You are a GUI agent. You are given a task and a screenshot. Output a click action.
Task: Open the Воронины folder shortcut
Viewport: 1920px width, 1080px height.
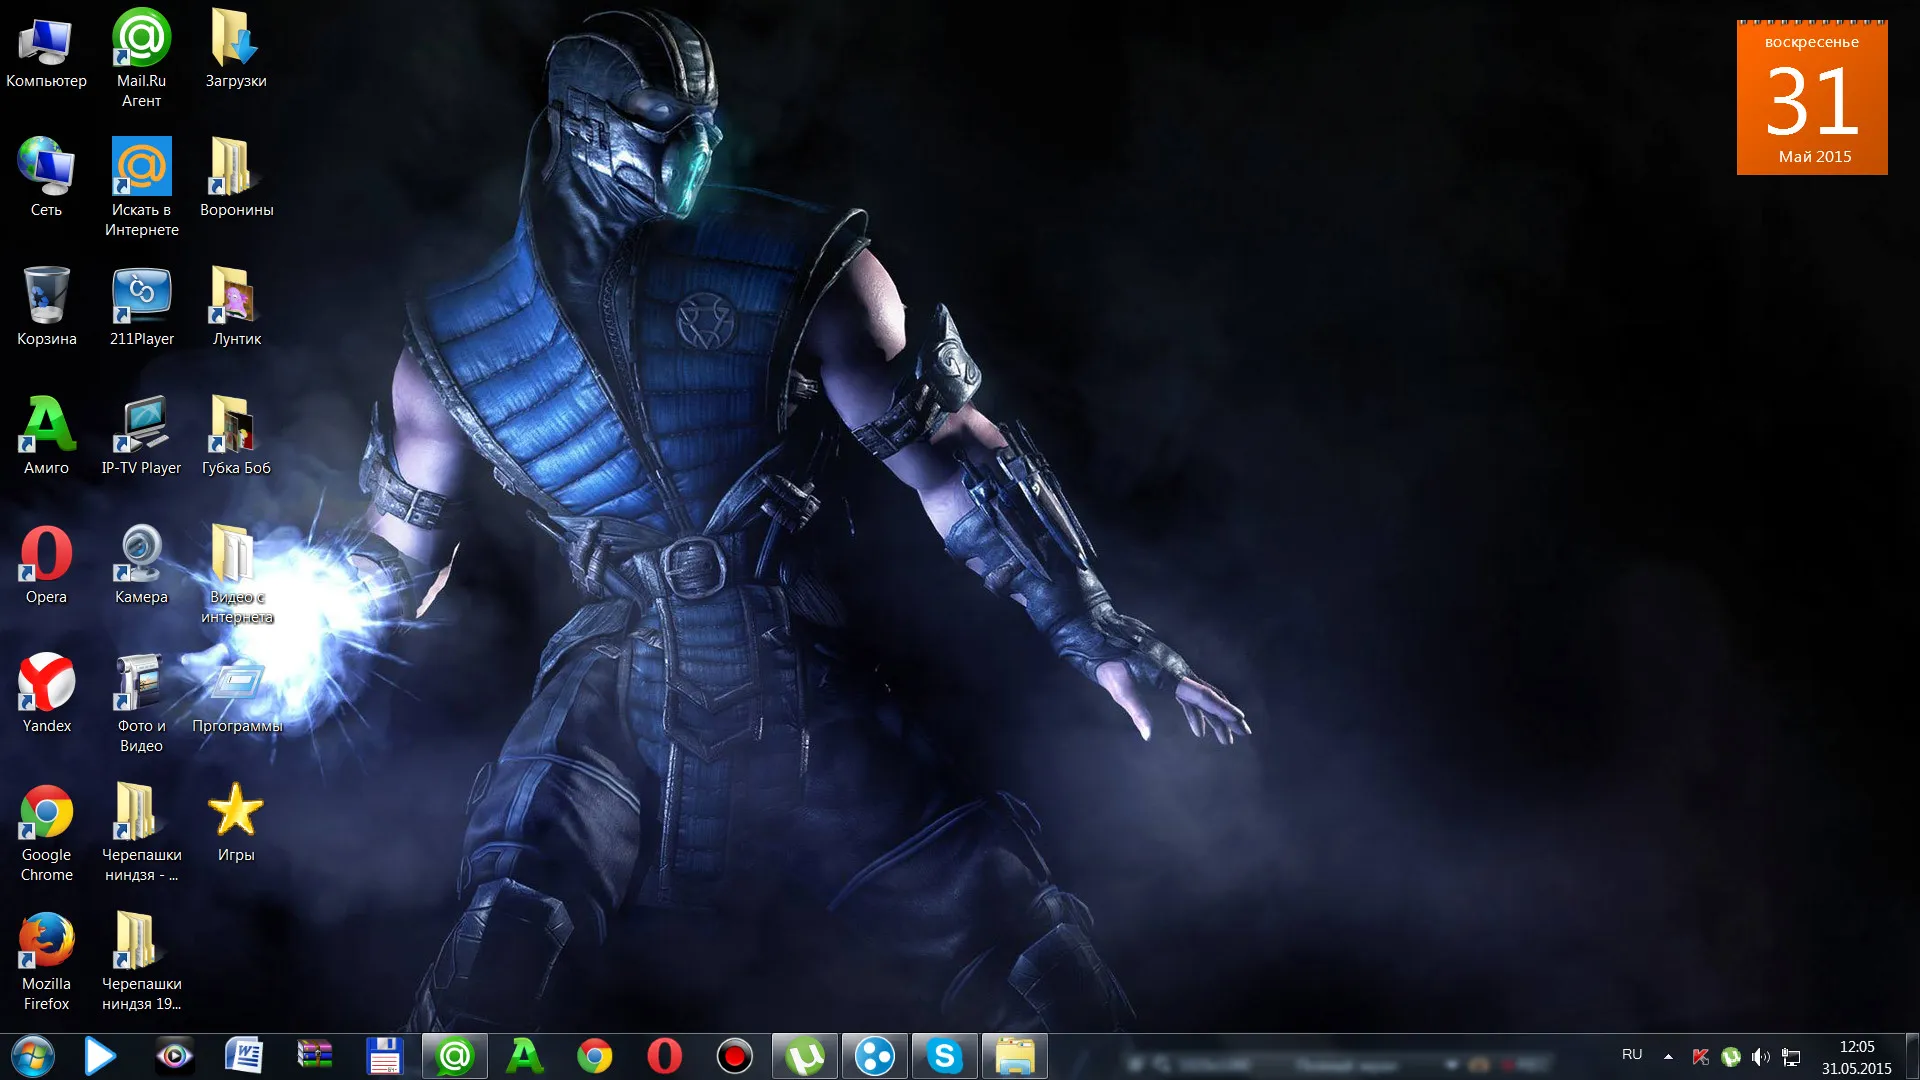236,178
